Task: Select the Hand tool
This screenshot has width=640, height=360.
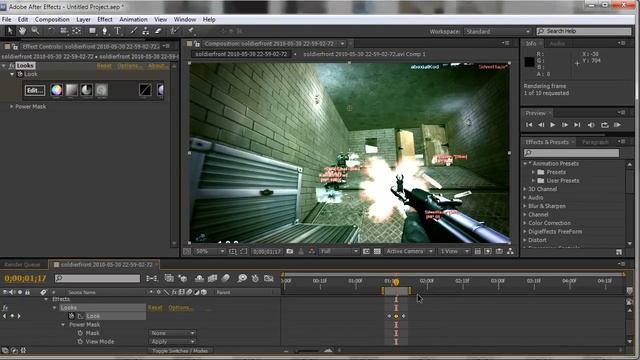Action: (22, 31)
